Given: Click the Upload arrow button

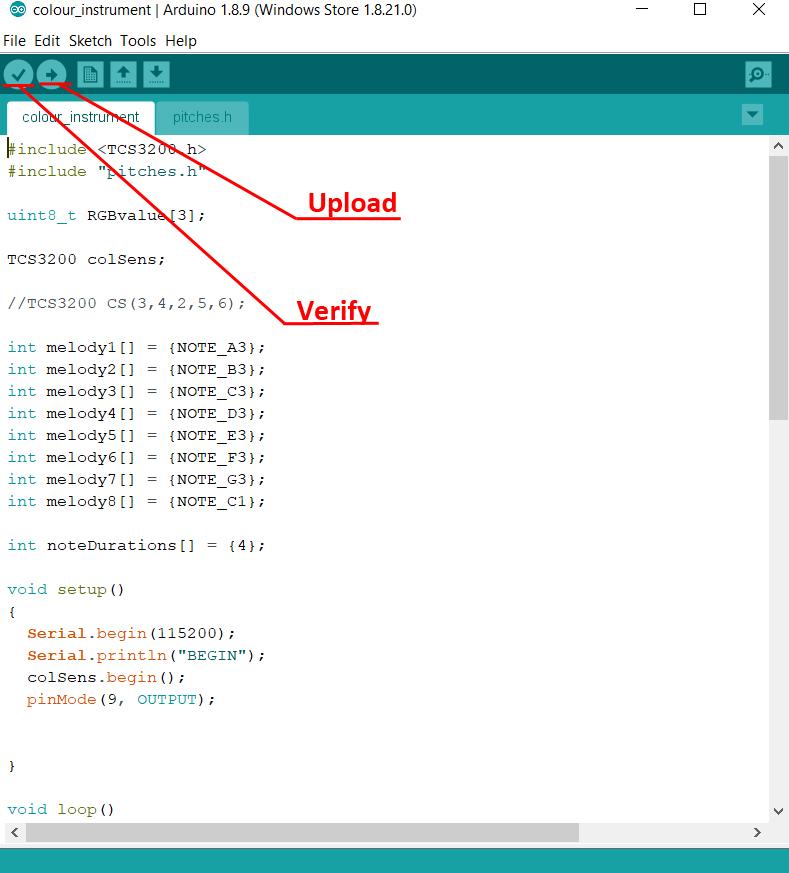Looking at the screenshot, I should pyautogui.click(x=51, y=74).
